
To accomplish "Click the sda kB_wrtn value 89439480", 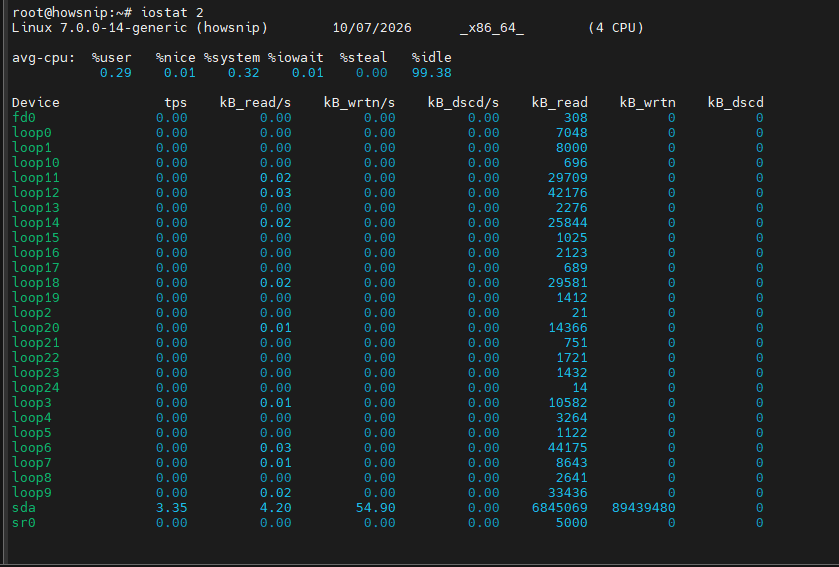I will [x=644, y=507].
